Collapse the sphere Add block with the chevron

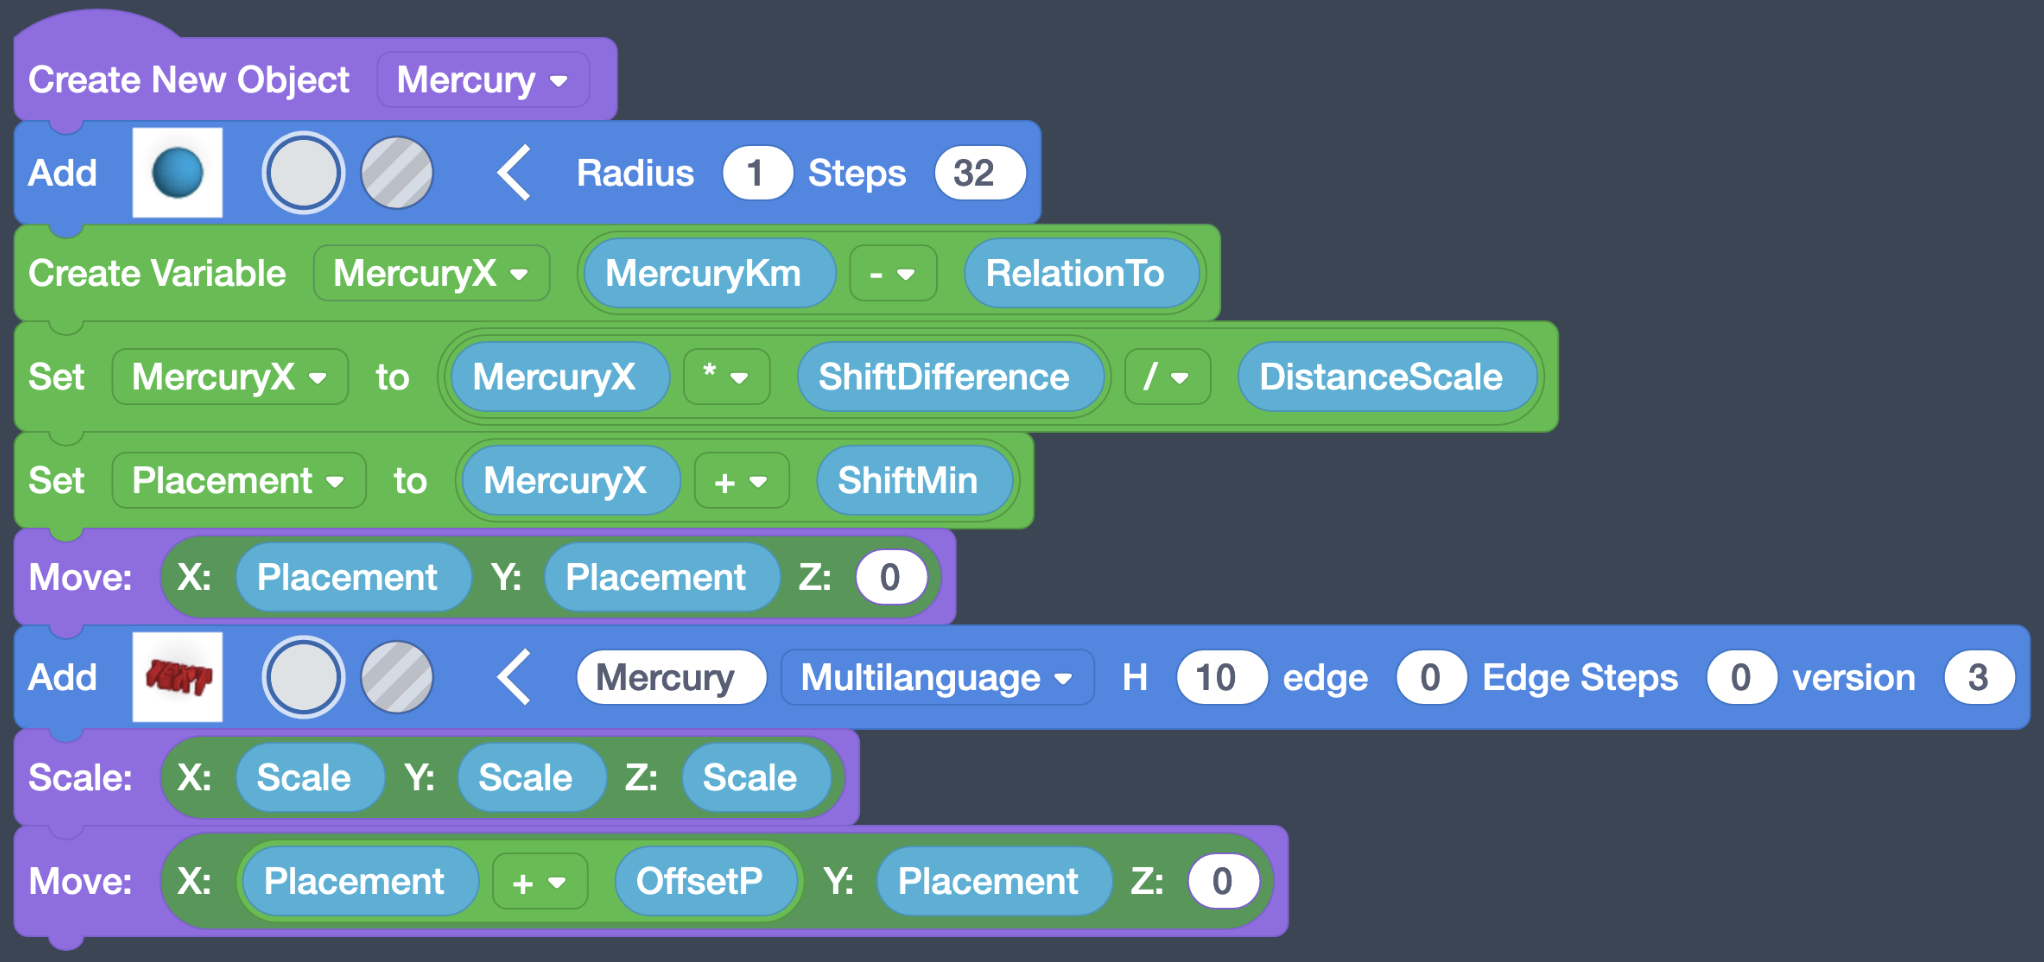pyautogui.click(x=513, y=172)
